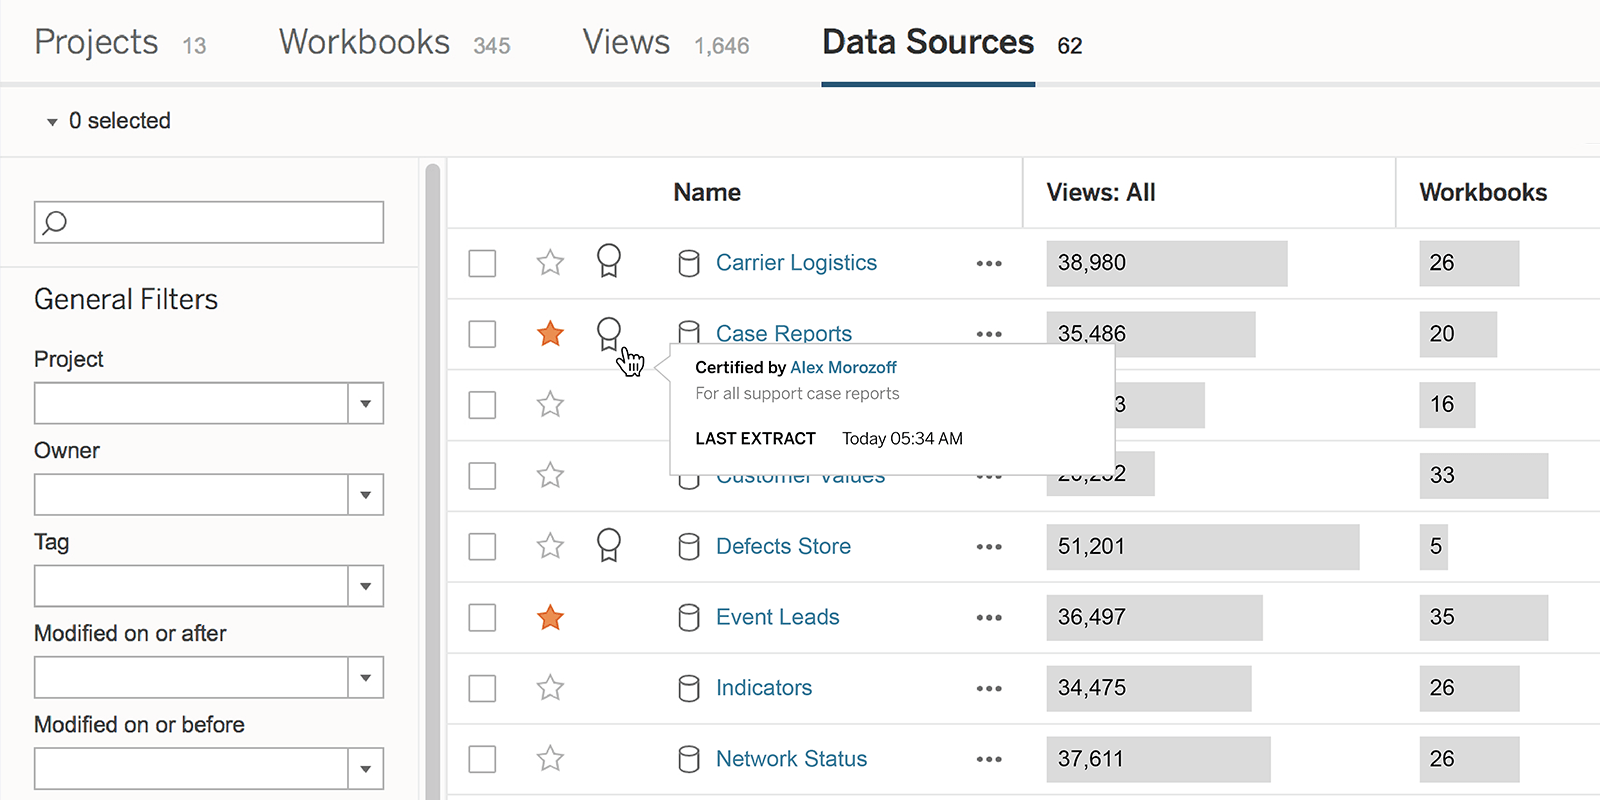This screenshot has height=800, width=1600.
Task: Switch to the Workbooks tab
Action: click(x=364, y=43)
